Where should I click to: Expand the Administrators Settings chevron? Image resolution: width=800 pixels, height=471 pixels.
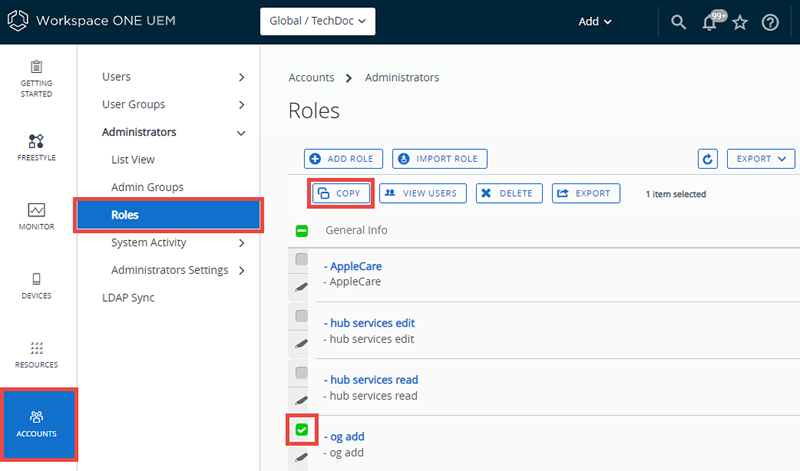point(241,270)
